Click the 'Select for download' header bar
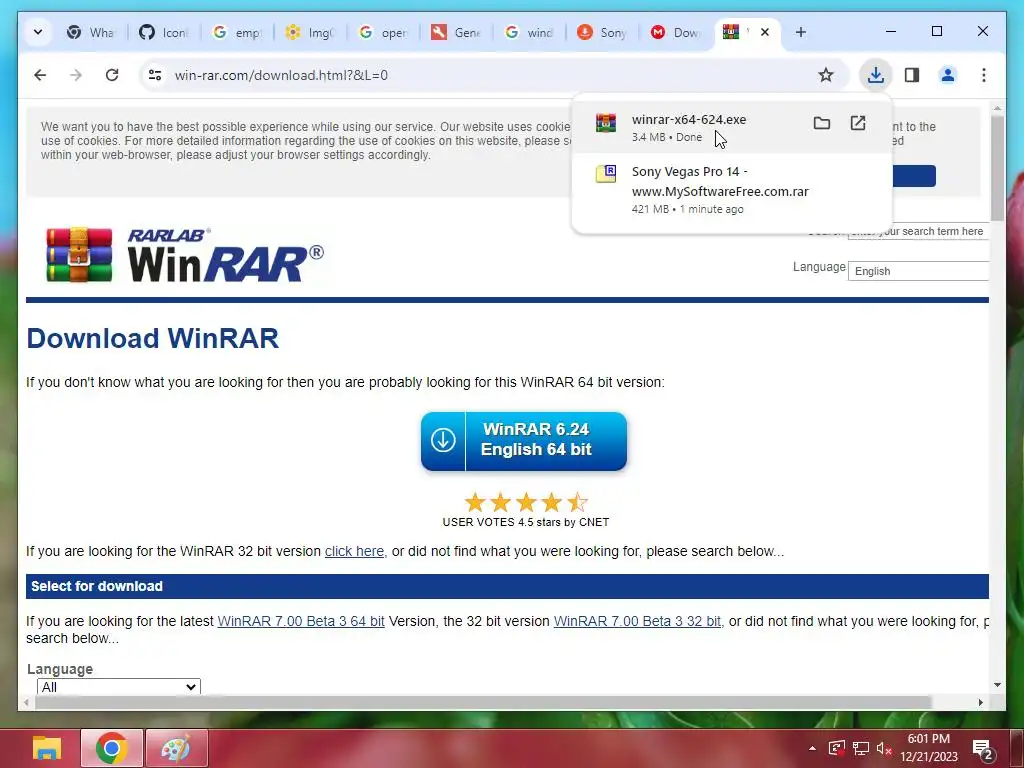1024x768 pixels. pyautogui.click(x=507, y=586)
